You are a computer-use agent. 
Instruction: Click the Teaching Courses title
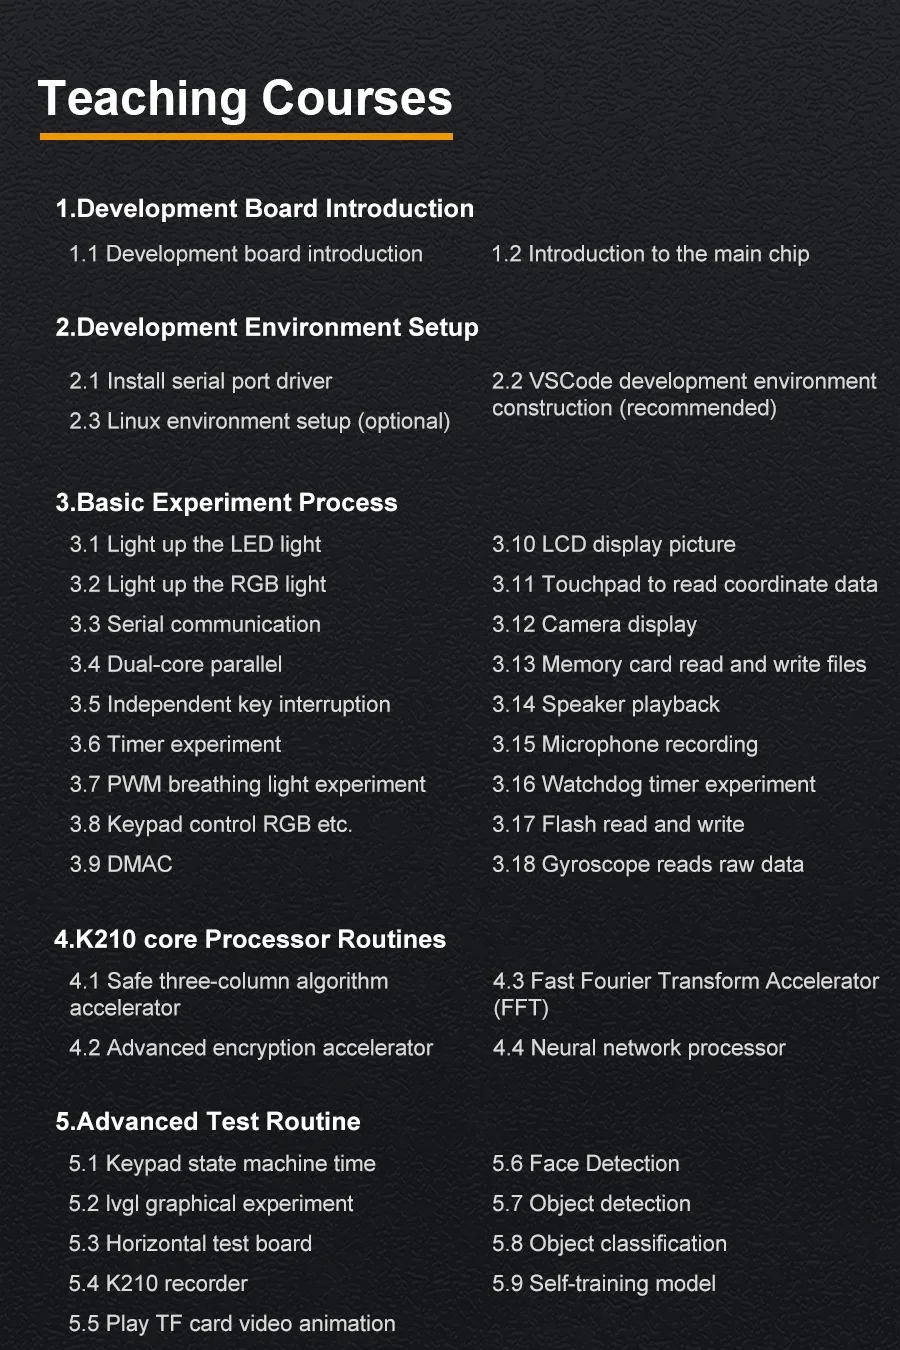245,99
